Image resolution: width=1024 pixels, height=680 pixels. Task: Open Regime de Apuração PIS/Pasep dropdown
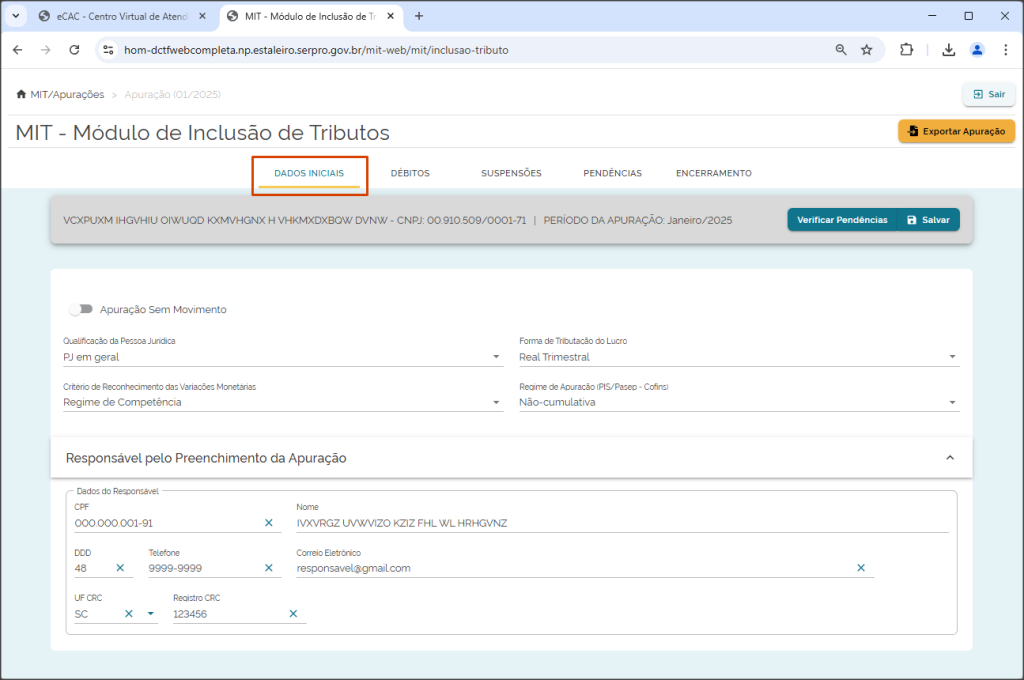739,402
